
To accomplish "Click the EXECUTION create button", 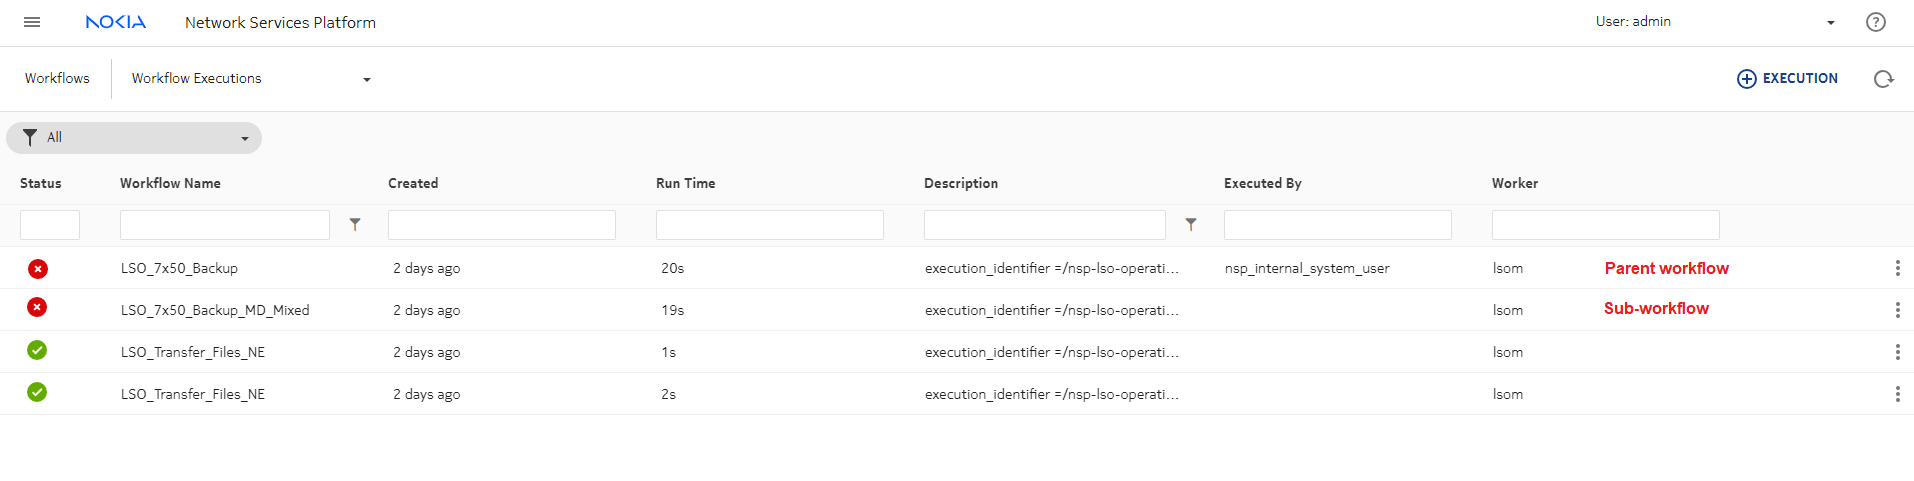I will pos(1787,79).
